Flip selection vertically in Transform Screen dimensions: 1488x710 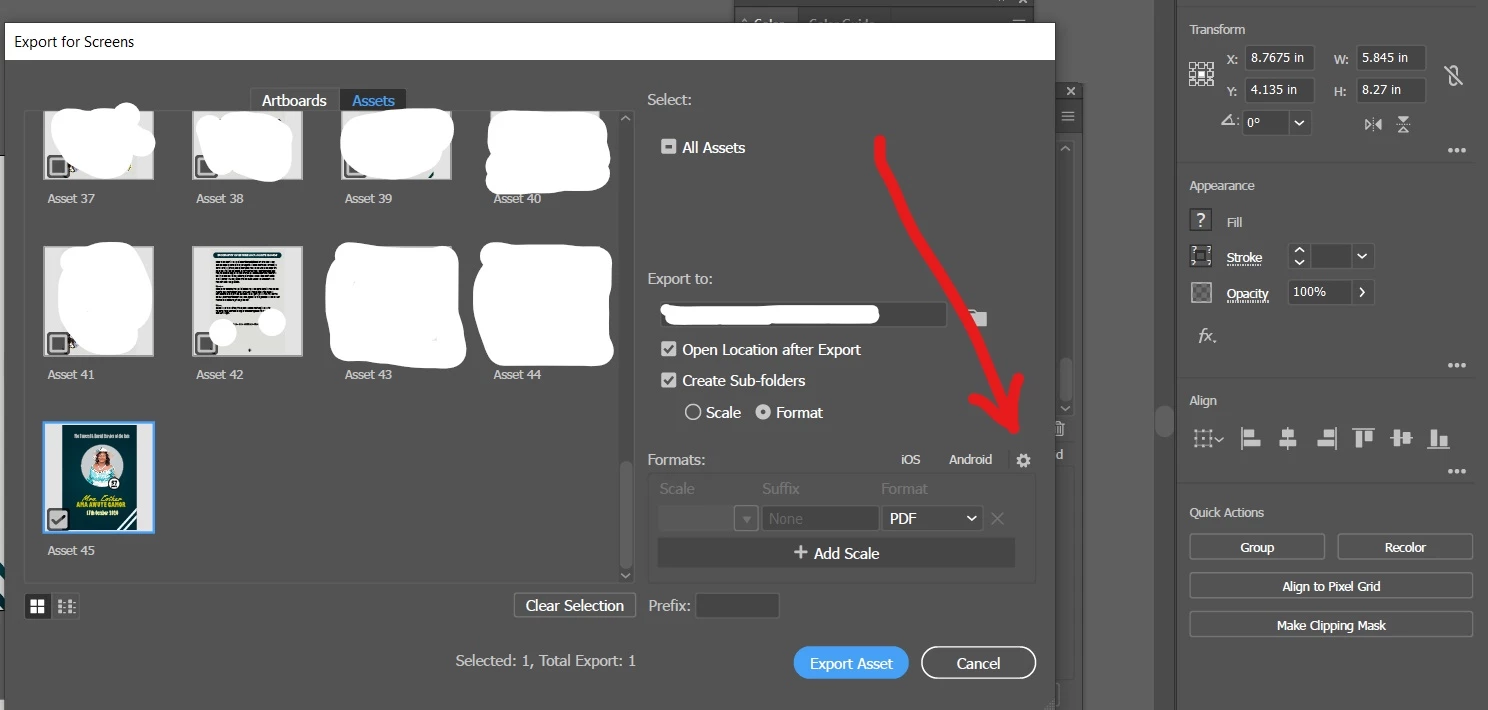coord(1403,124)
